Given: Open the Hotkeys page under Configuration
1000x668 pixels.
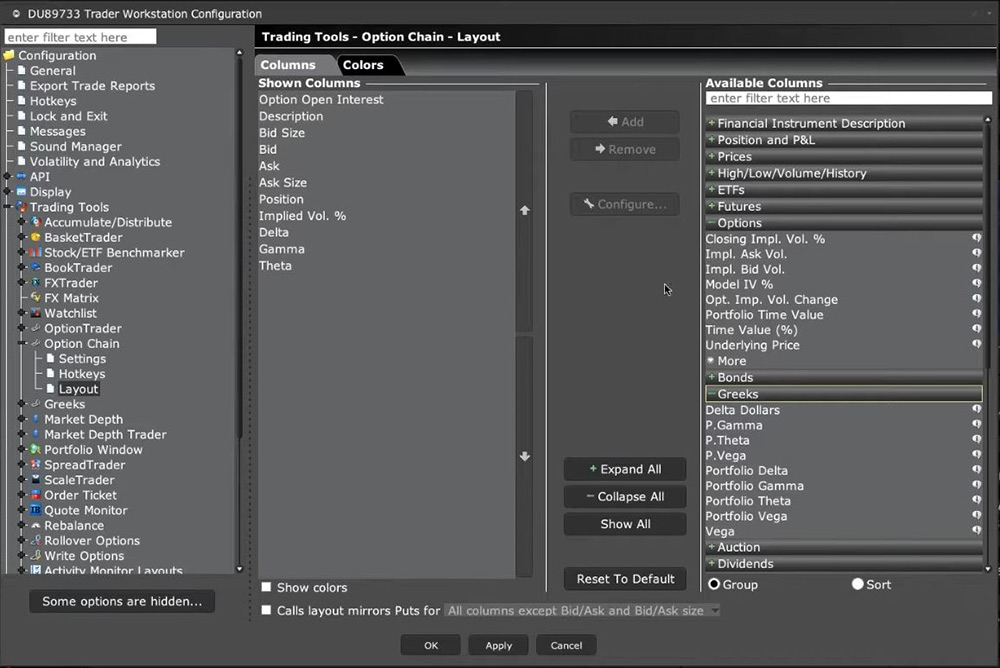Looking at the screenshot, I should 53,101.
